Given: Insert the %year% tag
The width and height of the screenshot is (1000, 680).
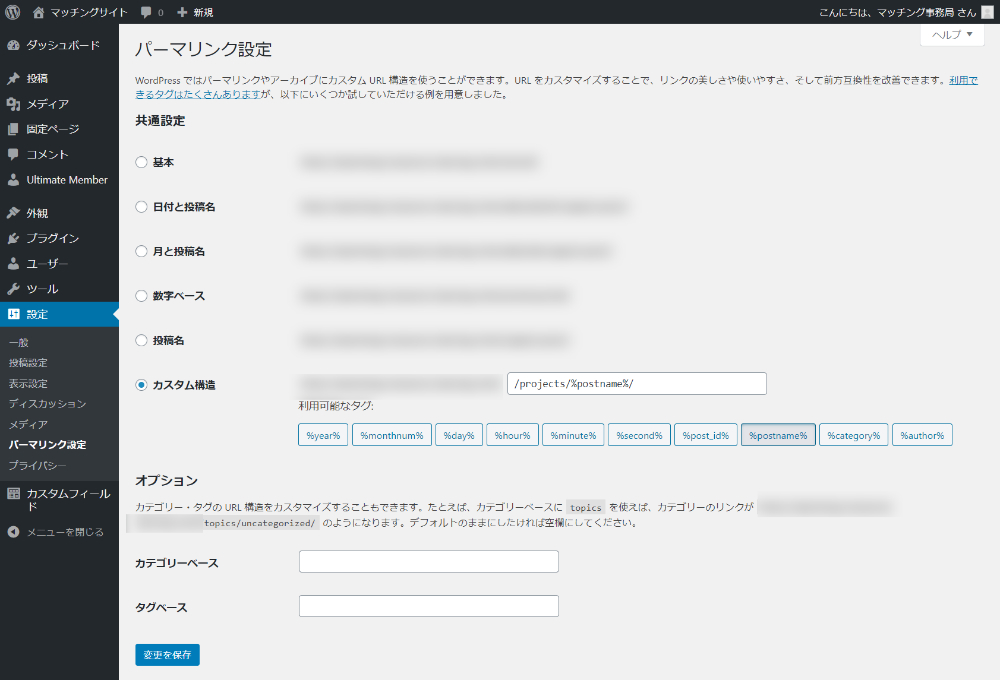Looking at the screenshot, I should pyautogui.click(x=323, y=435).
